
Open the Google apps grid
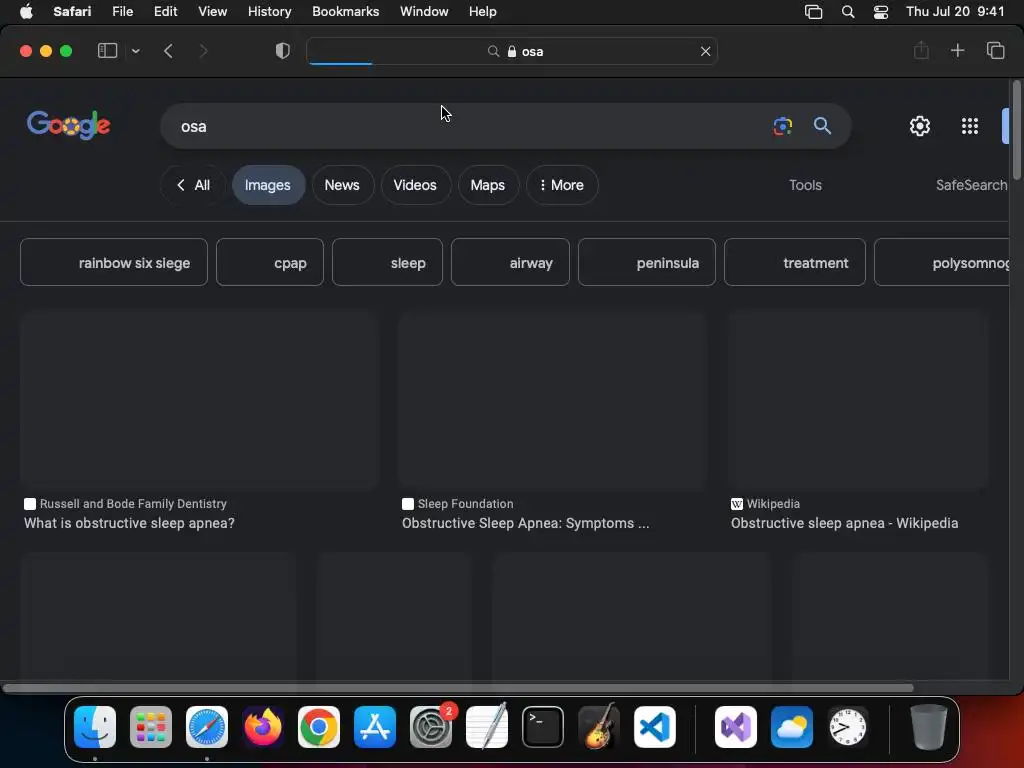tap(970, 126)
